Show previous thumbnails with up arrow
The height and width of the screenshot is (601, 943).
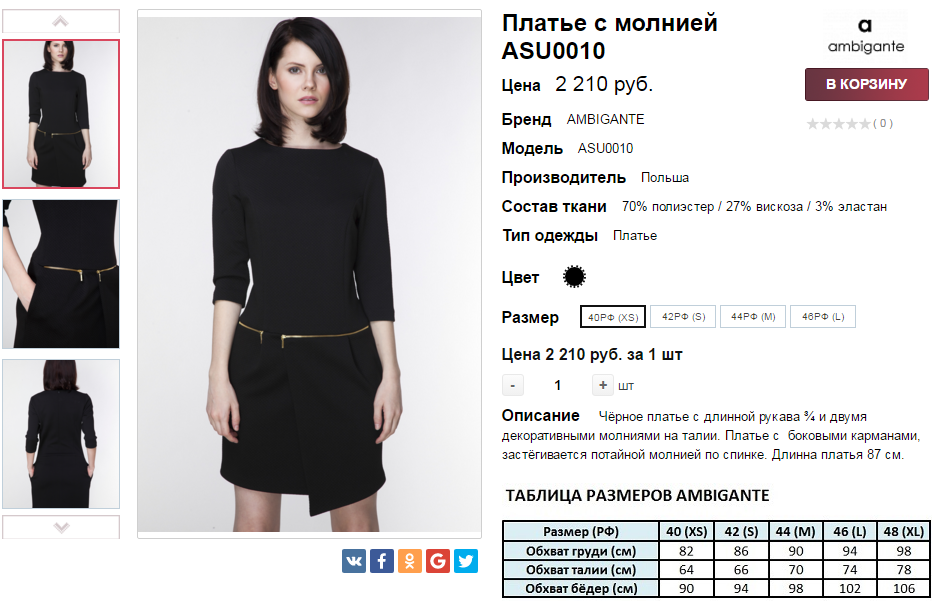pyautogui.click(x=61, y=22)
